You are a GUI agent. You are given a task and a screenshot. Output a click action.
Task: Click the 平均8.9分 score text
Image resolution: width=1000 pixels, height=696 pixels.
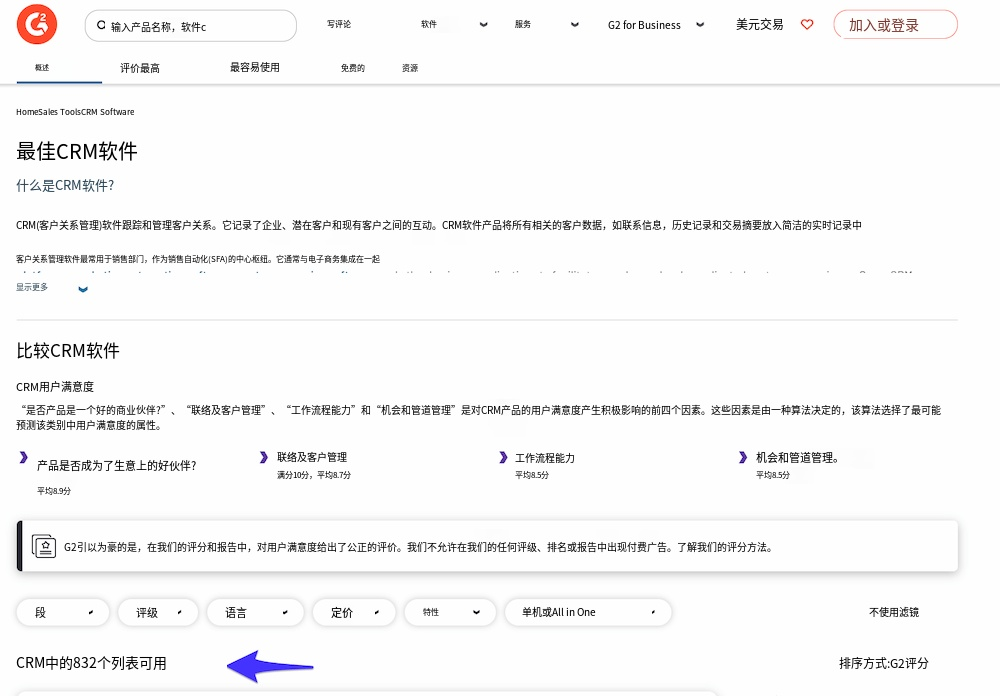coord(54,491)
